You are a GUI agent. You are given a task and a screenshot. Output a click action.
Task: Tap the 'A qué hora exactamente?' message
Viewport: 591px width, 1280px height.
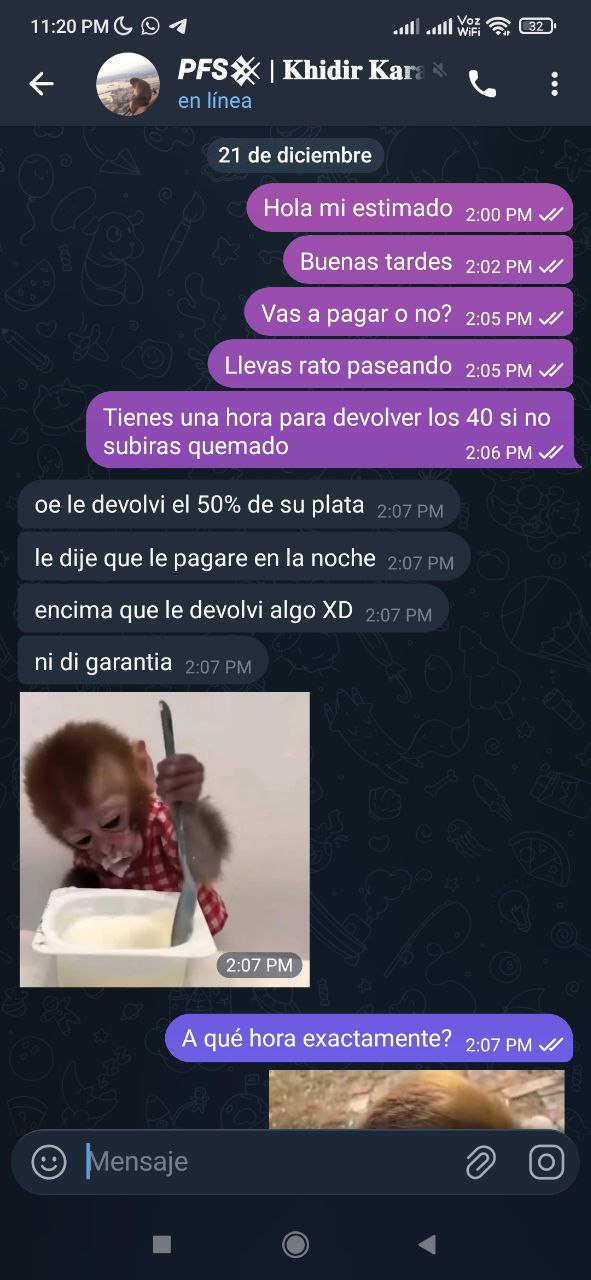coord(369,1038)
